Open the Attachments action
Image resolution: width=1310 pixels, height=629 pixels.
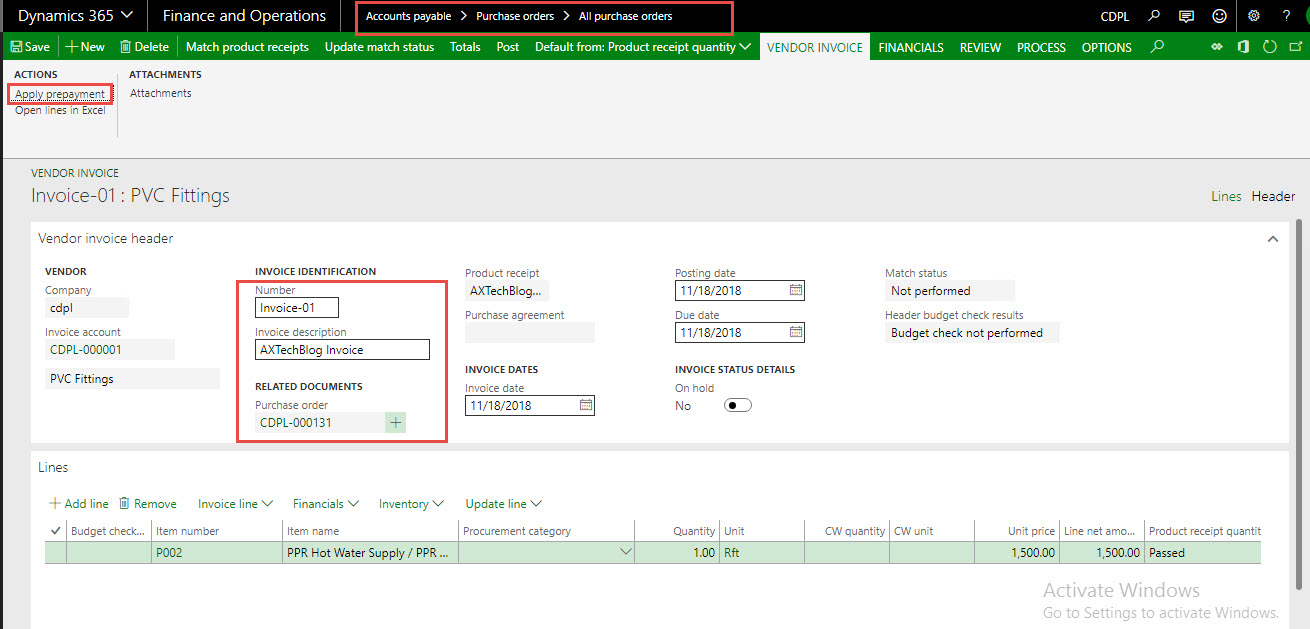tap(161, 93)
